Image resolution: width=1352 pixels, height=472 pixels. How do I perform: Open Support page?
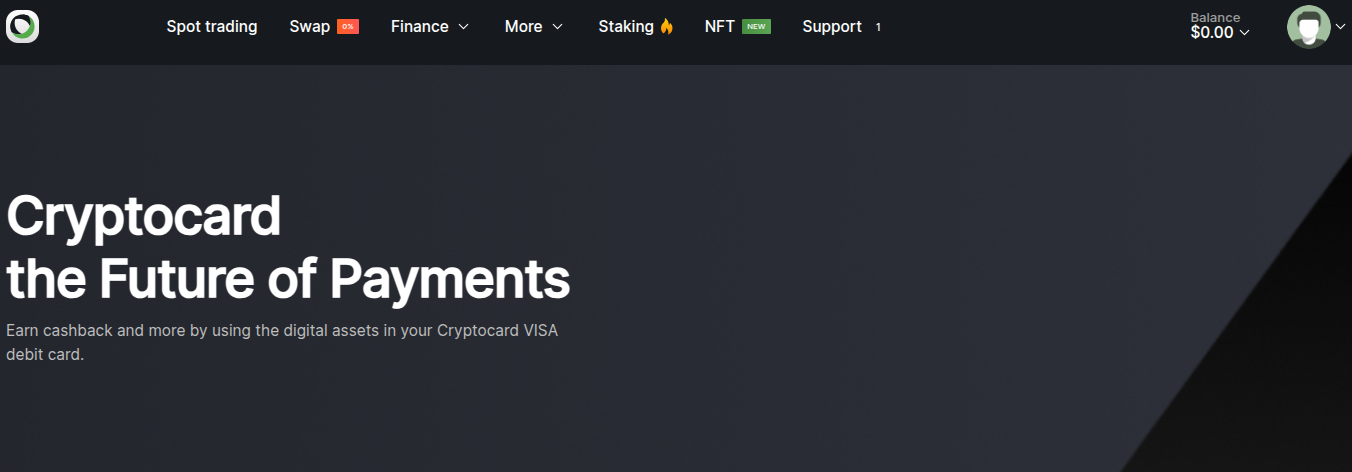pyautogui.click(x=832, y=27)
